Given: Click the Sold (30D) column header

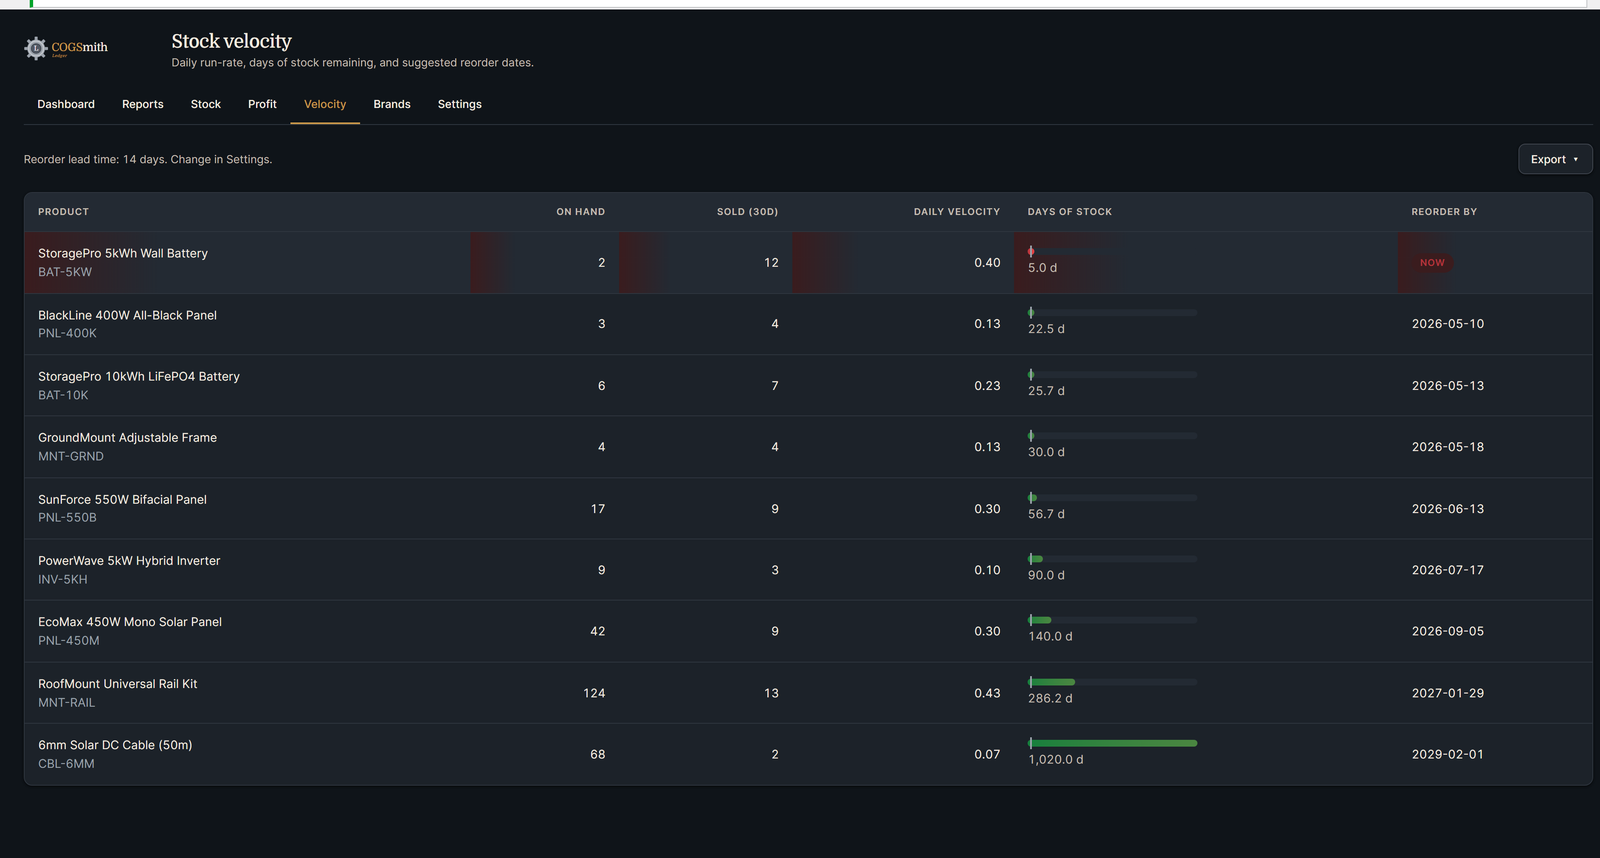Looking at the screenshot, I should pos(747,212).
